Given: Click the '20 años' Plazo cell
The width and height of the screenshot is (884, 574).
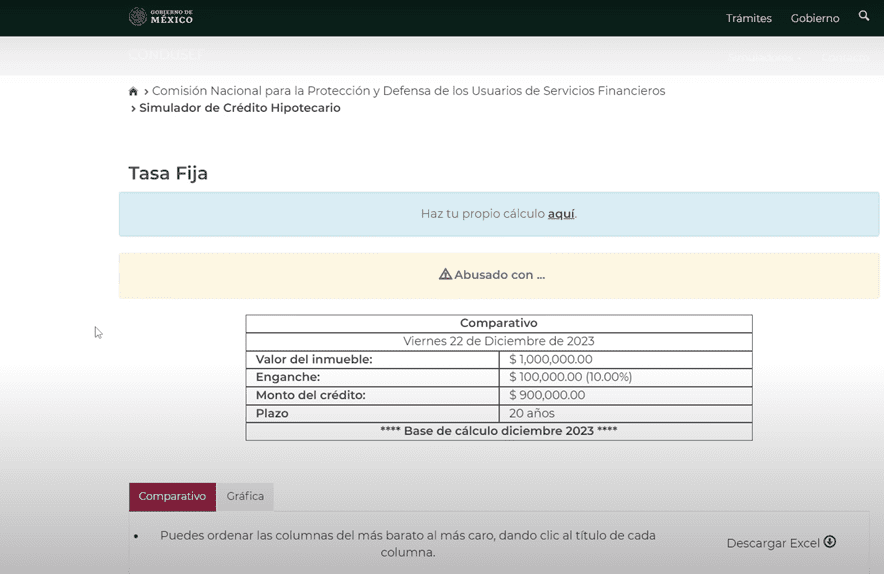Looking at the screenshot, I should click(x=531, y=413).
